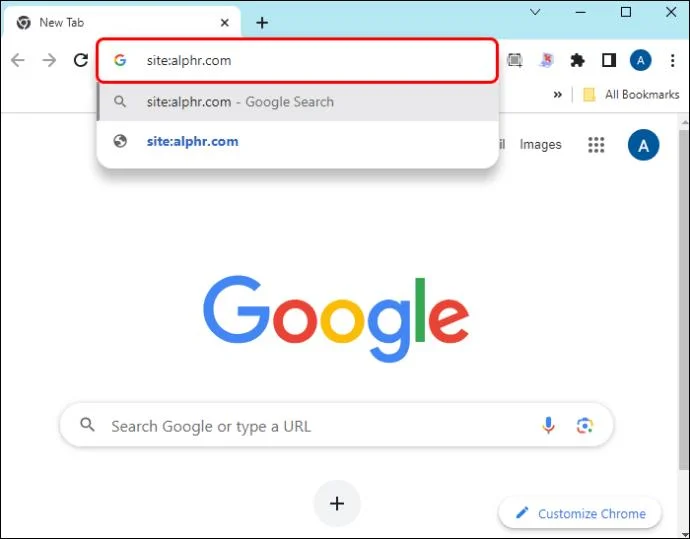Expand the hidden bookmarks chevron

(558, 95)
